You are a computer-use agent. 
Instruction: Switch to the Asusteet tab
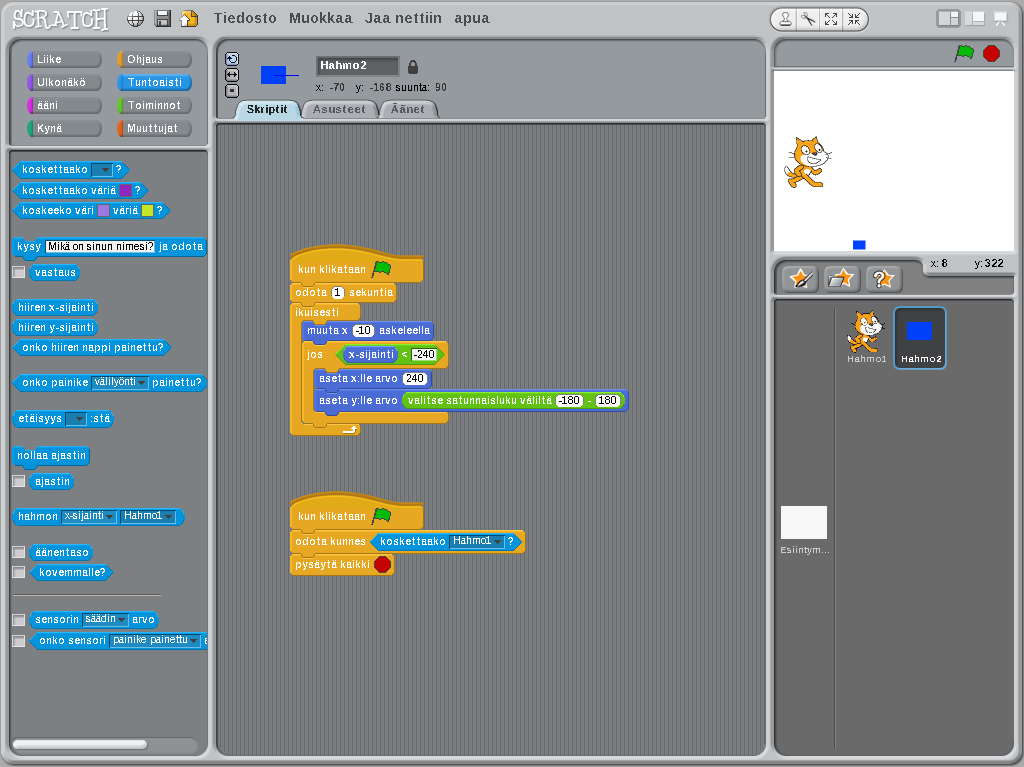339,110
